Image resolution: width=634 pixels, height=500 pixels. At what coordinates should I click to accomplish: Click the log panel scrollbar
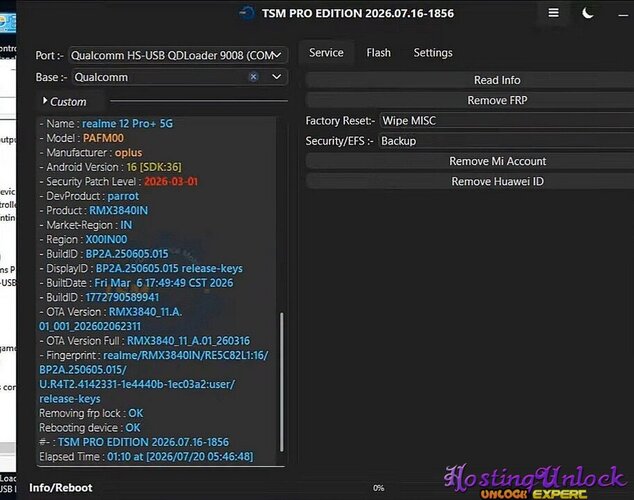click(x=282, y=382)
